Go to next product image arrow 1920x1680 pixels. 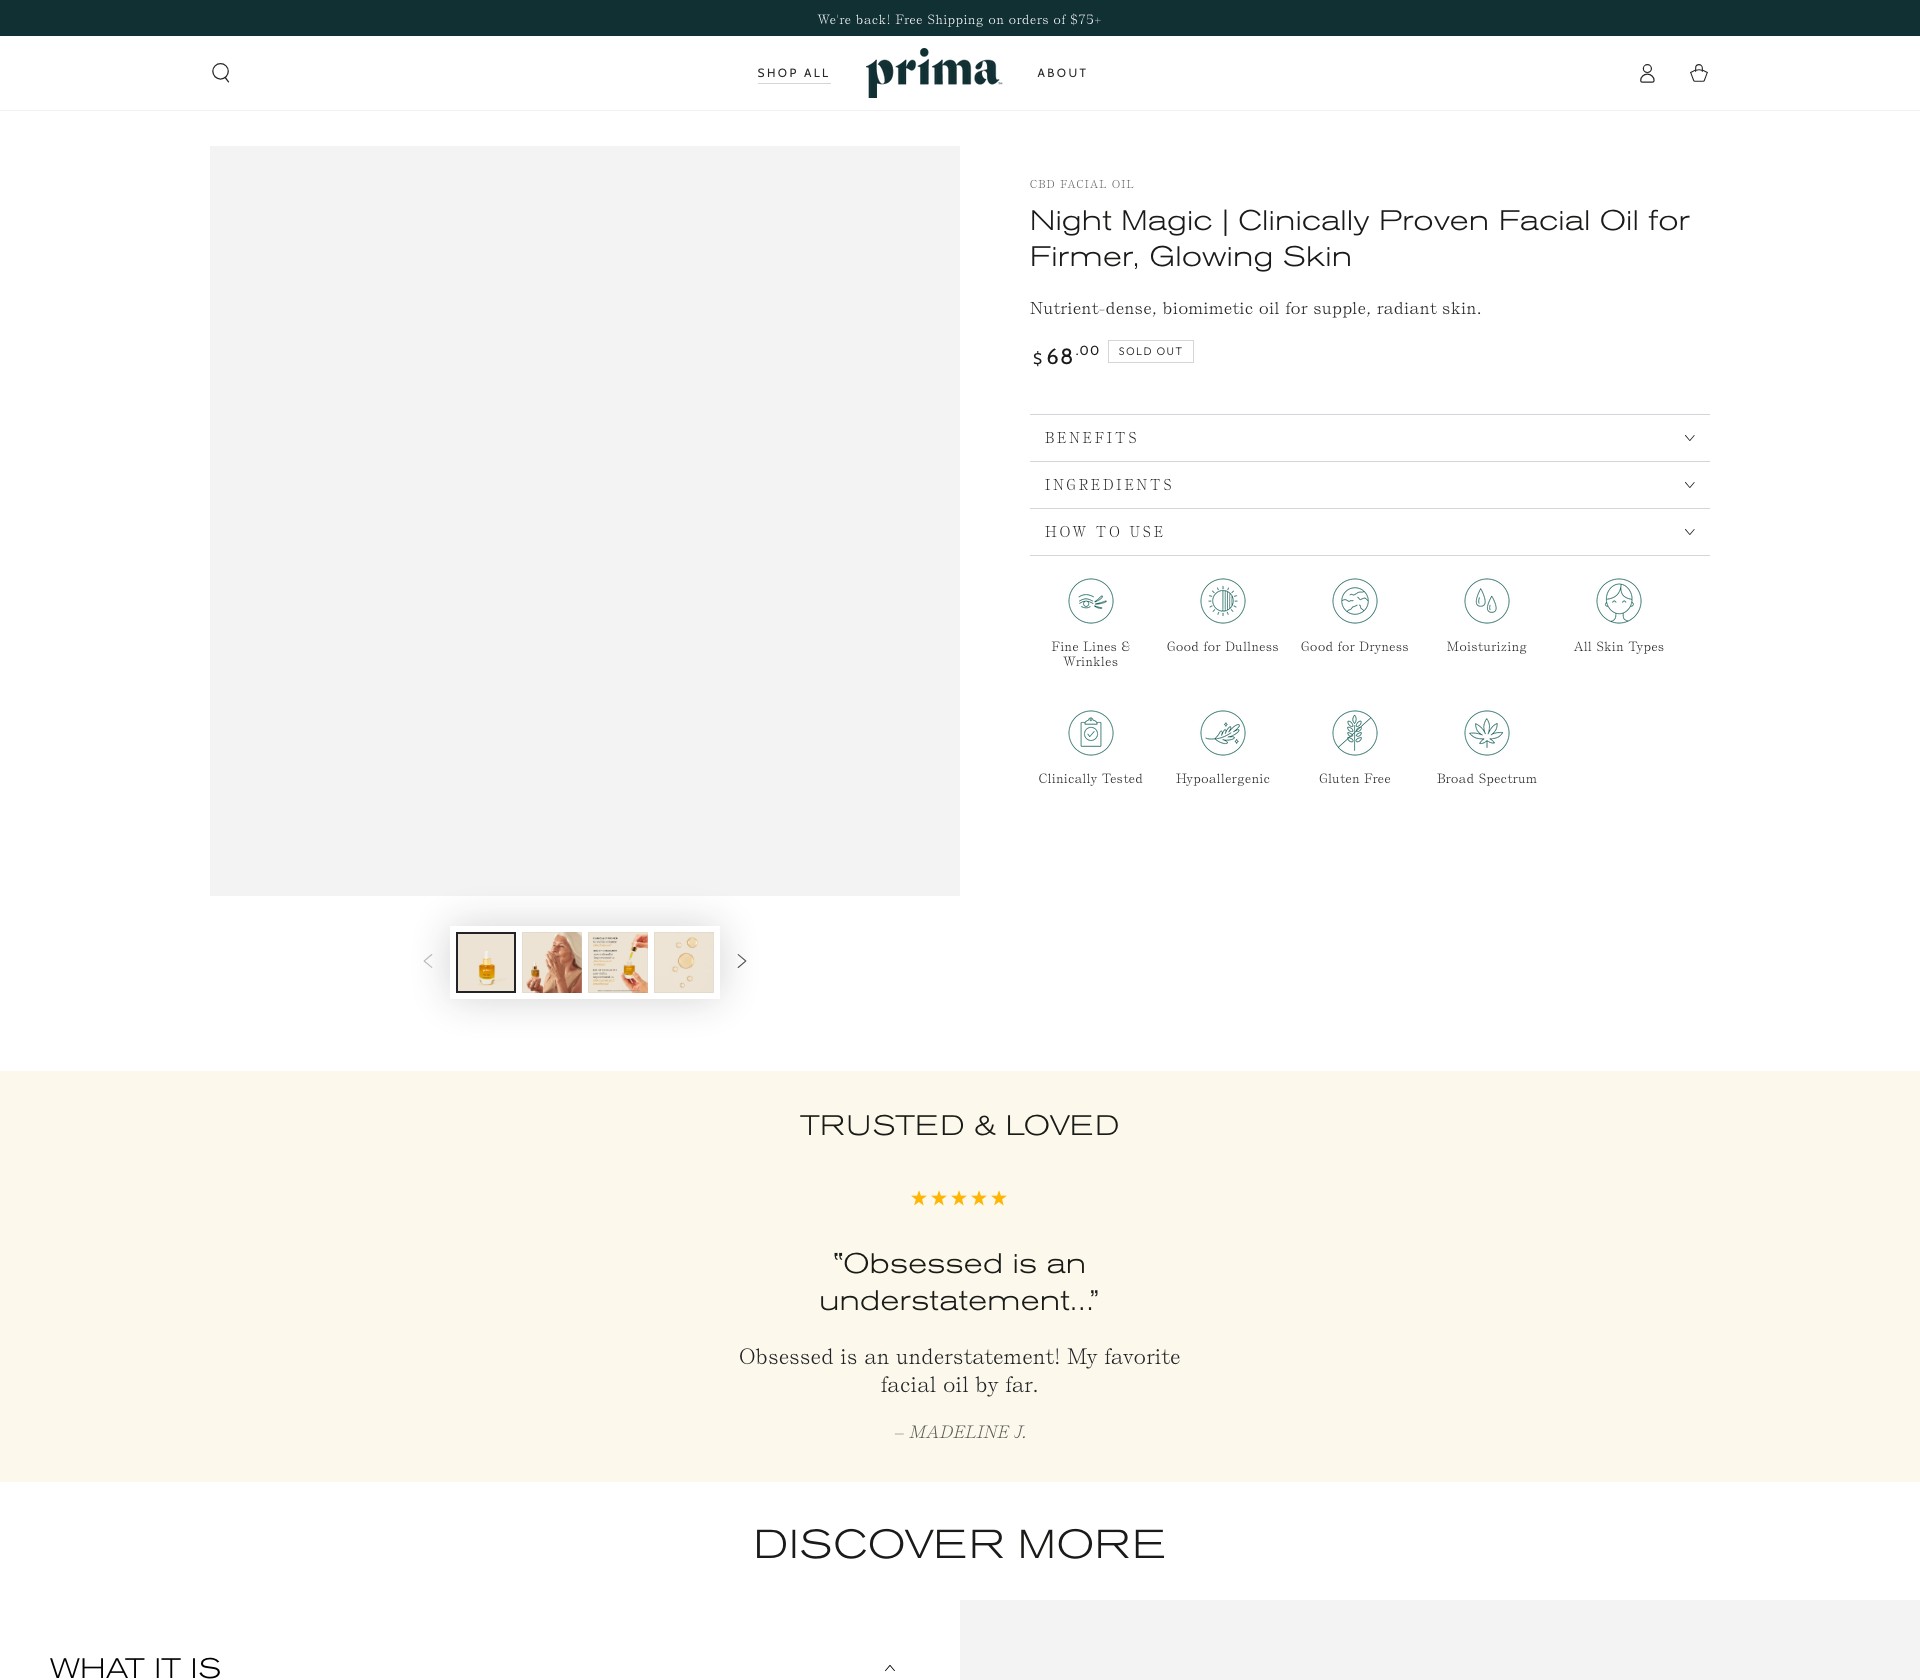741,961
